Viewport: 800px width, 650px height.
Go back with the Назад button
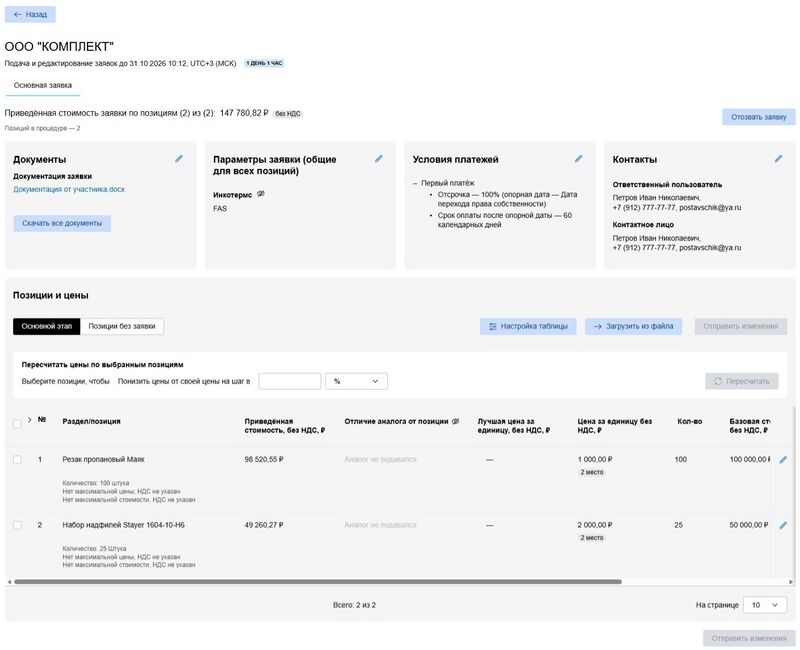[x=30, y=14]
